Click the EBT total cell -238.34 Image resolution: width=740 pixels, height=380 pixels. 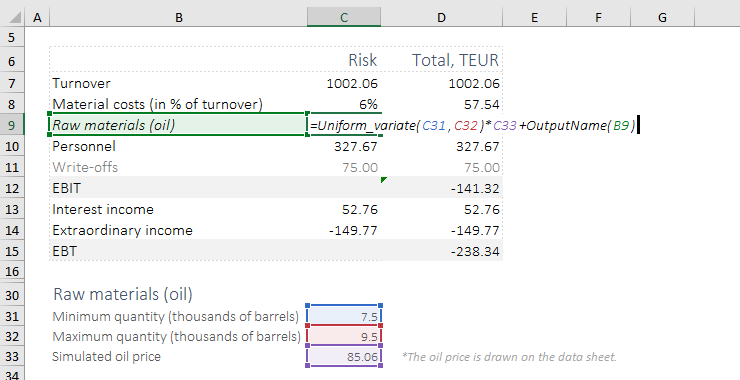tap(442, 251)
